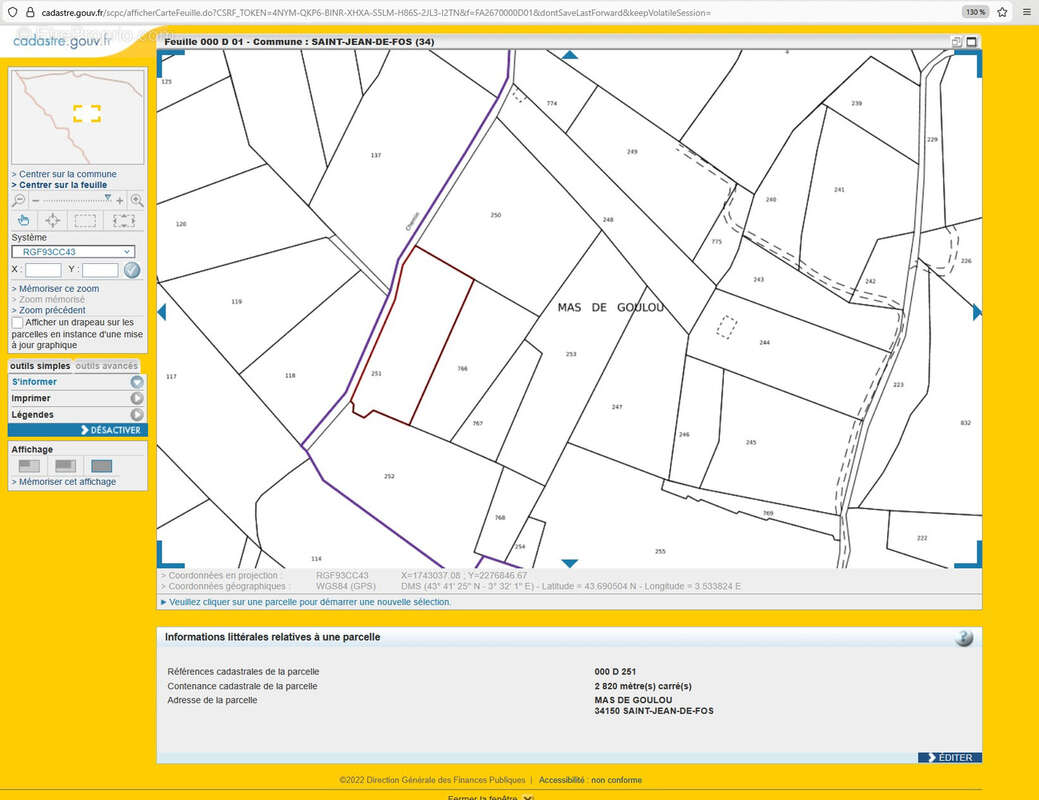
Task: Select the first Affichage display mode
Action: pyautogui.click(x=30, y=465)
